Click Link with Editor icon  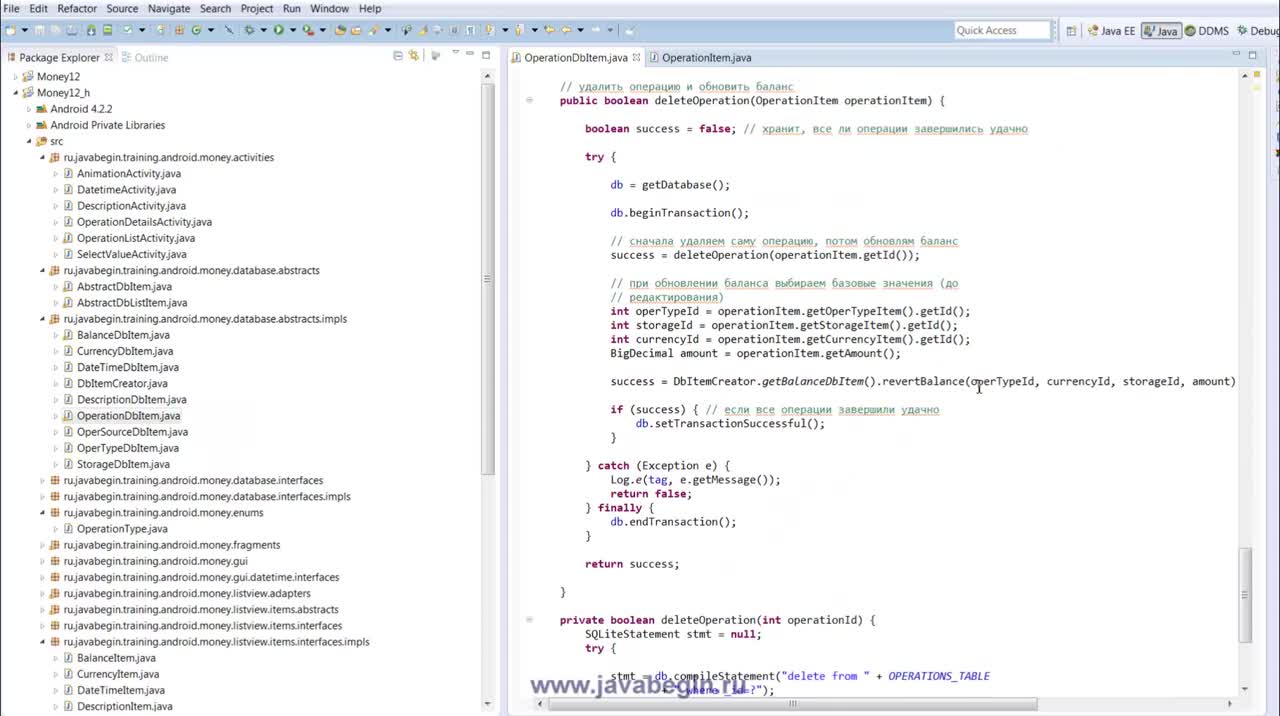[413, 56]
